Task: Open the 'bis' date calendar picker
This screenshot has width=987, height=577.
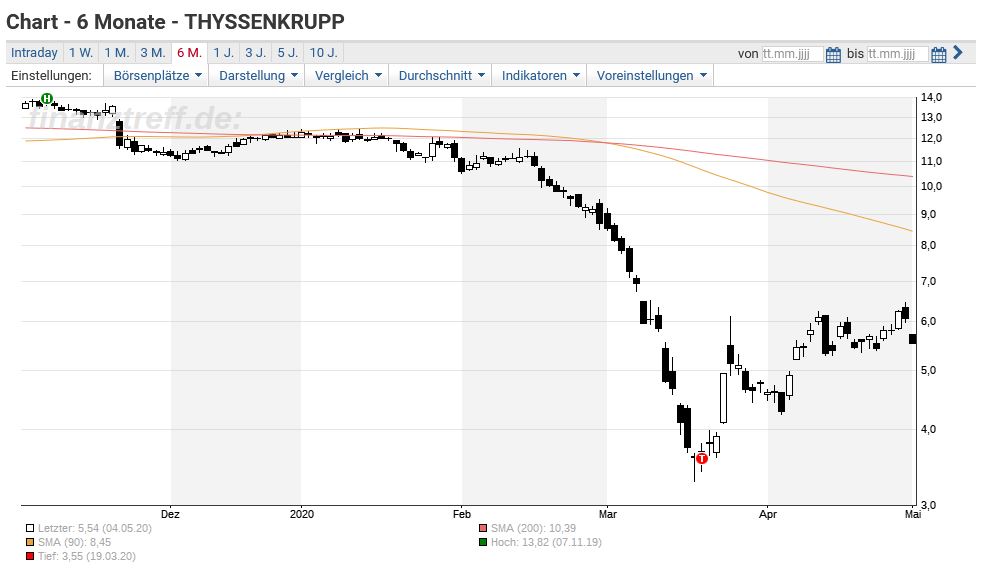Action: tap(939, 54)
